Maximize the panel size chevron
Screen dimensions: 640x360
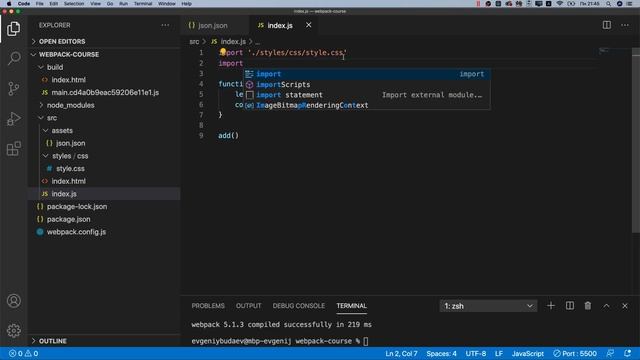point(606,306)
